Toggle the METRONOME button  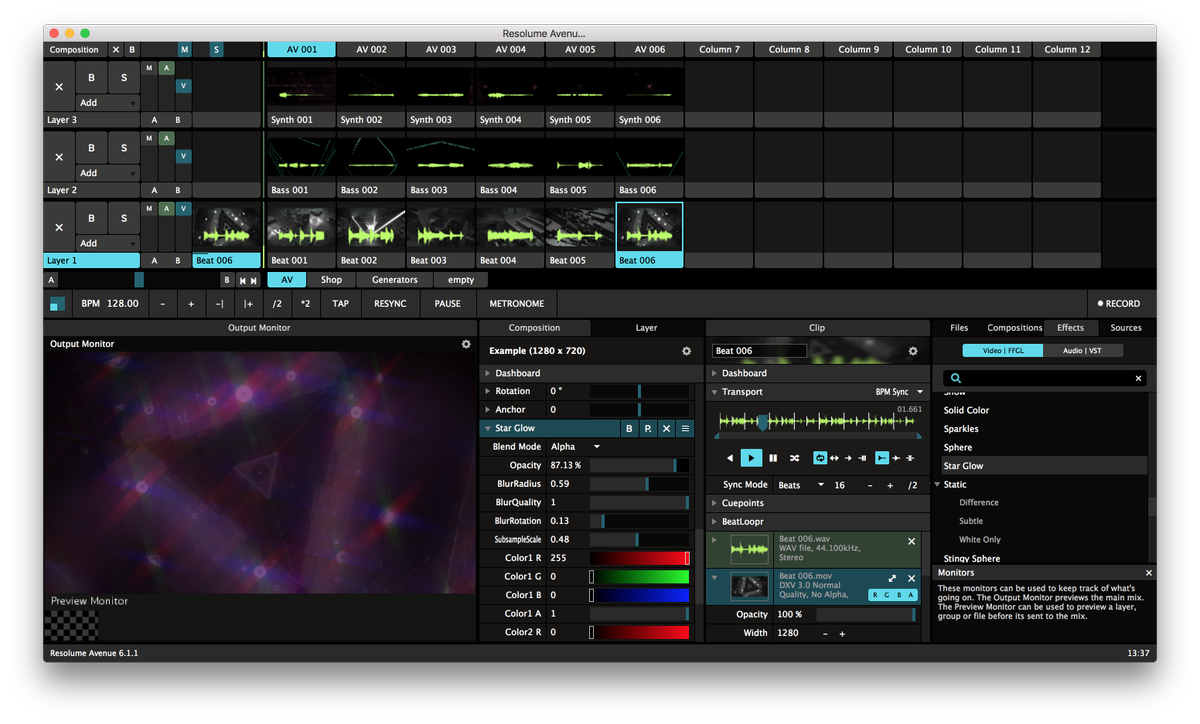point(517,304)
